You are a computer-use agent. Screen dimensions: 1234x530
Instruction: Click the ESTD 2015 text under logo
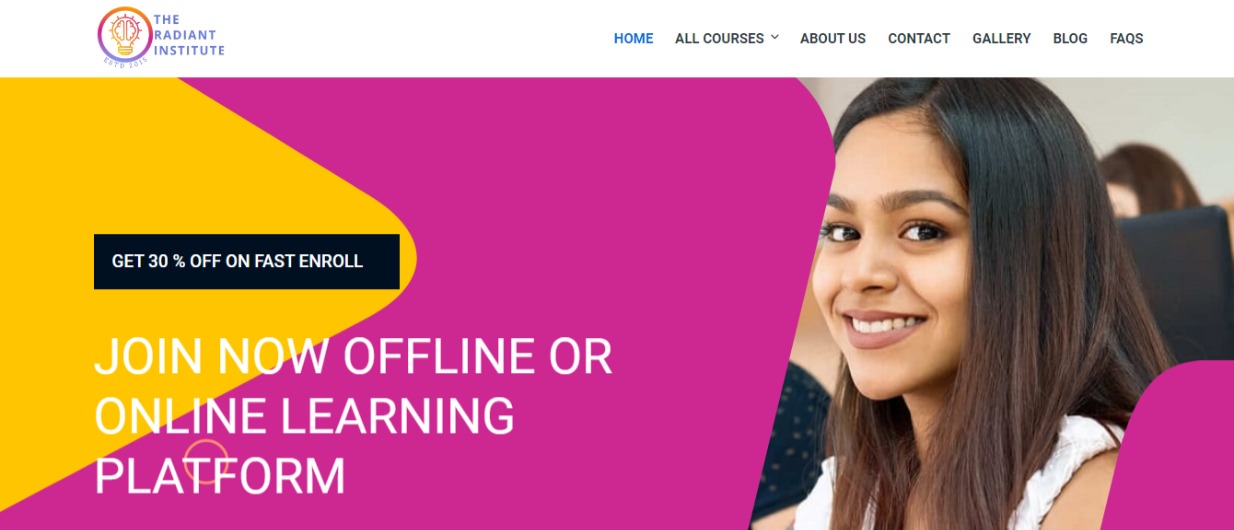point(124,63)
